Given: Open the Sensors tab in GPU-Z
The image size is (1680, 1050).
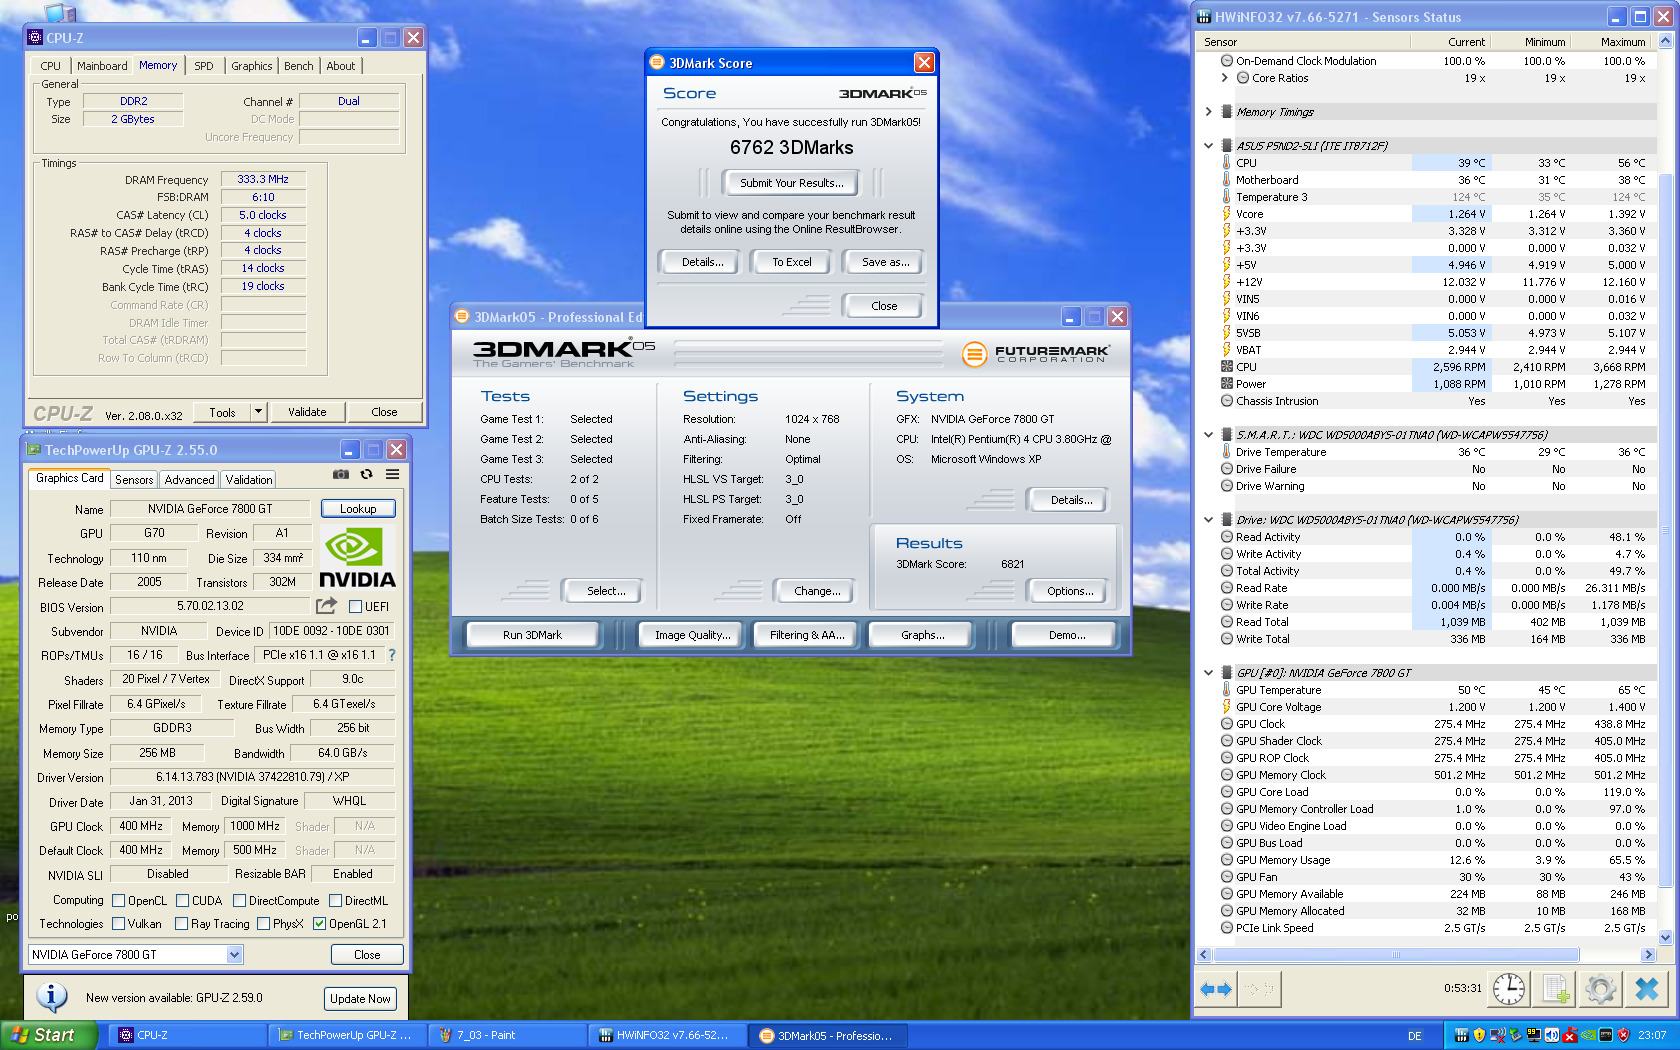Looking at the screenshot, I should 134,480.
